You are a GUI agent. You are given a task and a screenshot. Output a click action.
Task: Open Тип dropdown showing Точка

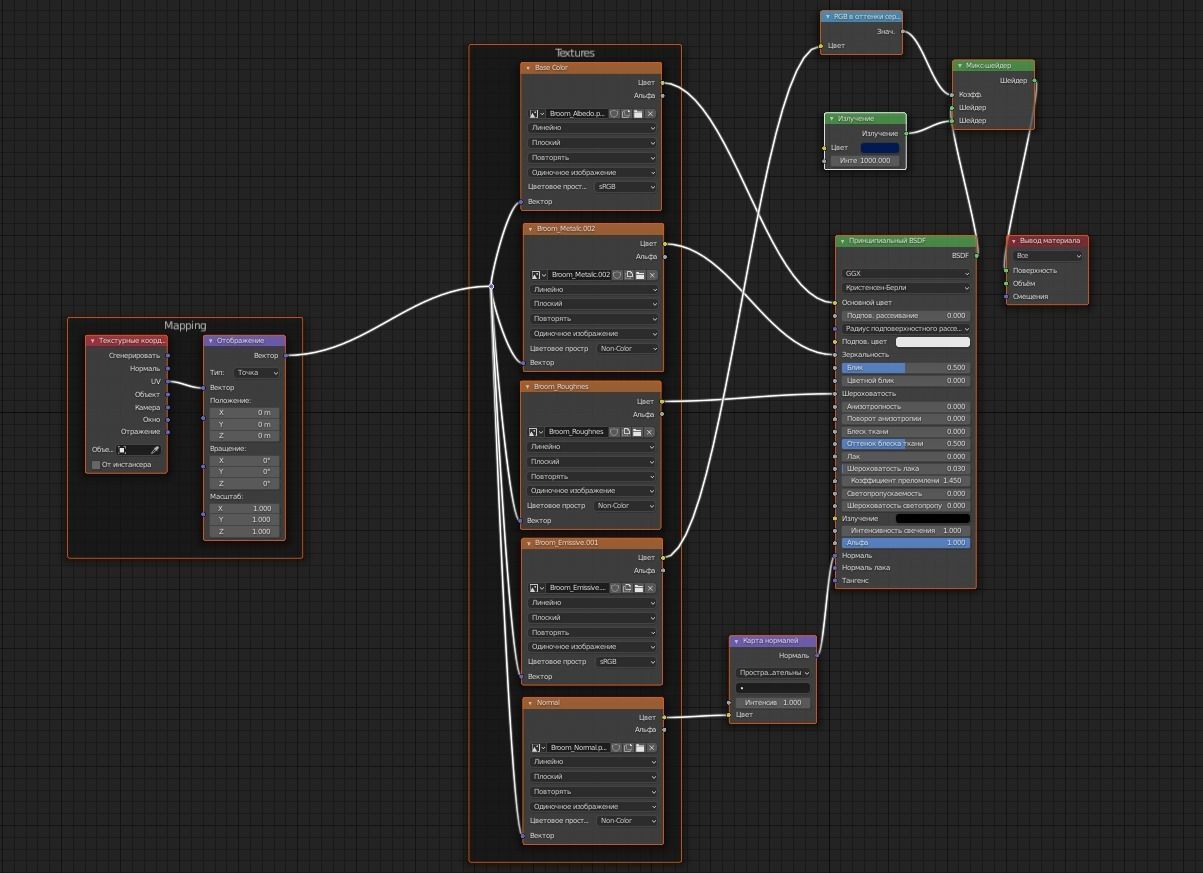click(x=257, y=373)
